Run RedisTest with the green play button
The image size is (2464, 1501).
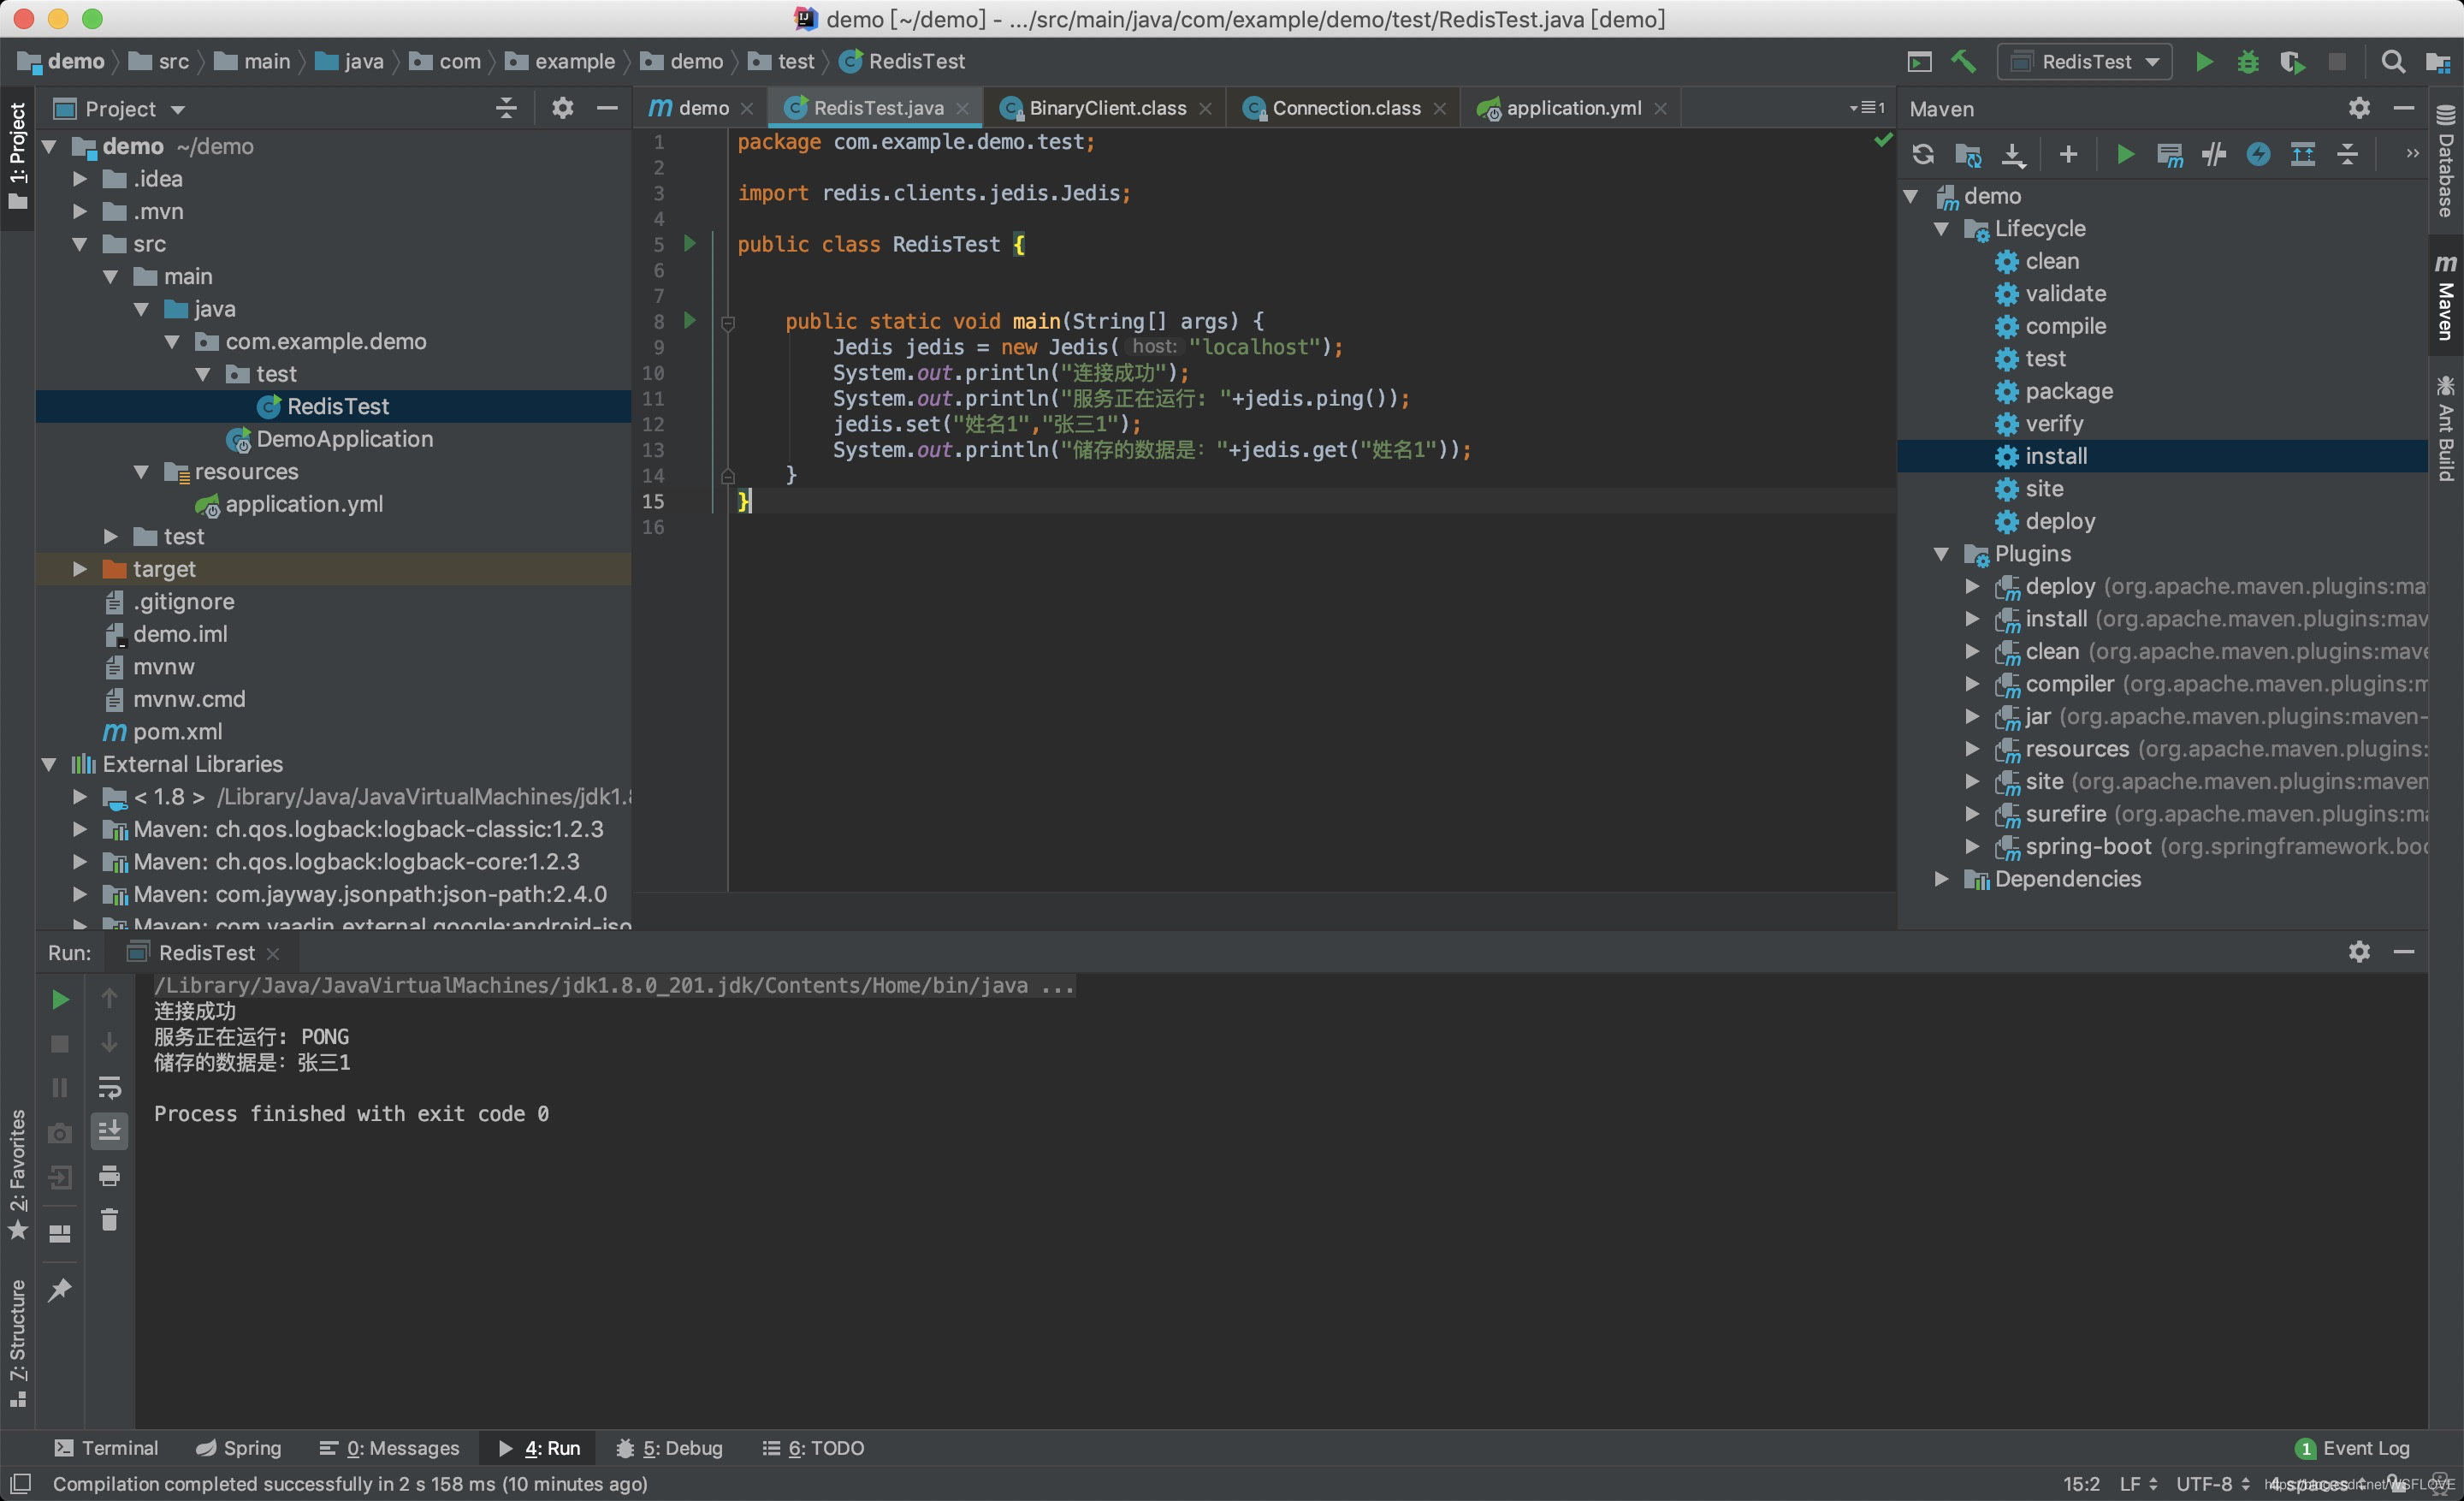point(2203,62)
